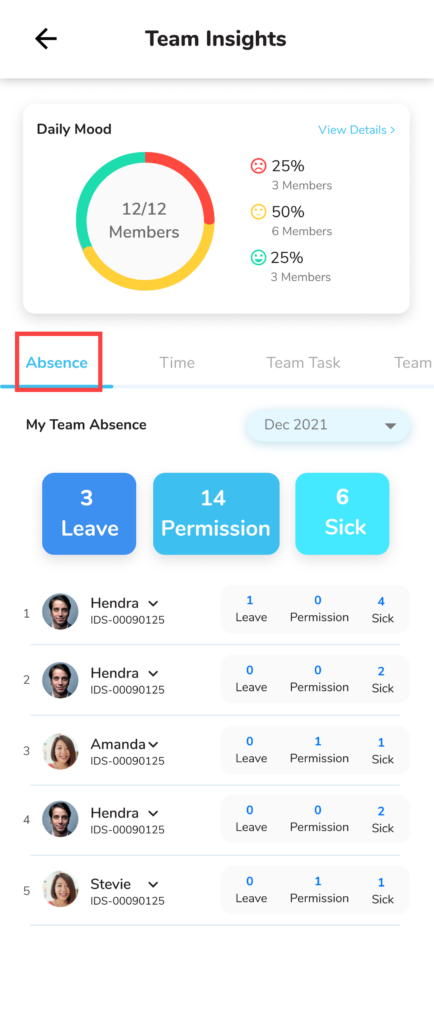The image size is (434, 1024).
Task: Expand Stevie's details chevron
Action: (153, 884)
